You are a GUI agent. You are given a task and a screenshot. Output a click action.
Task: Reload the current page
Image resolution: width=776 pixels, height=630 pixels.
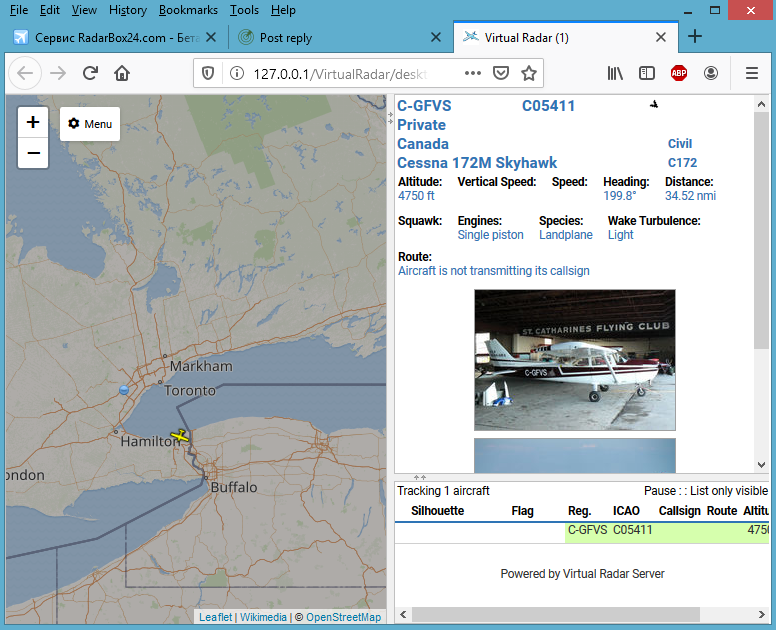tap(90, 73)
